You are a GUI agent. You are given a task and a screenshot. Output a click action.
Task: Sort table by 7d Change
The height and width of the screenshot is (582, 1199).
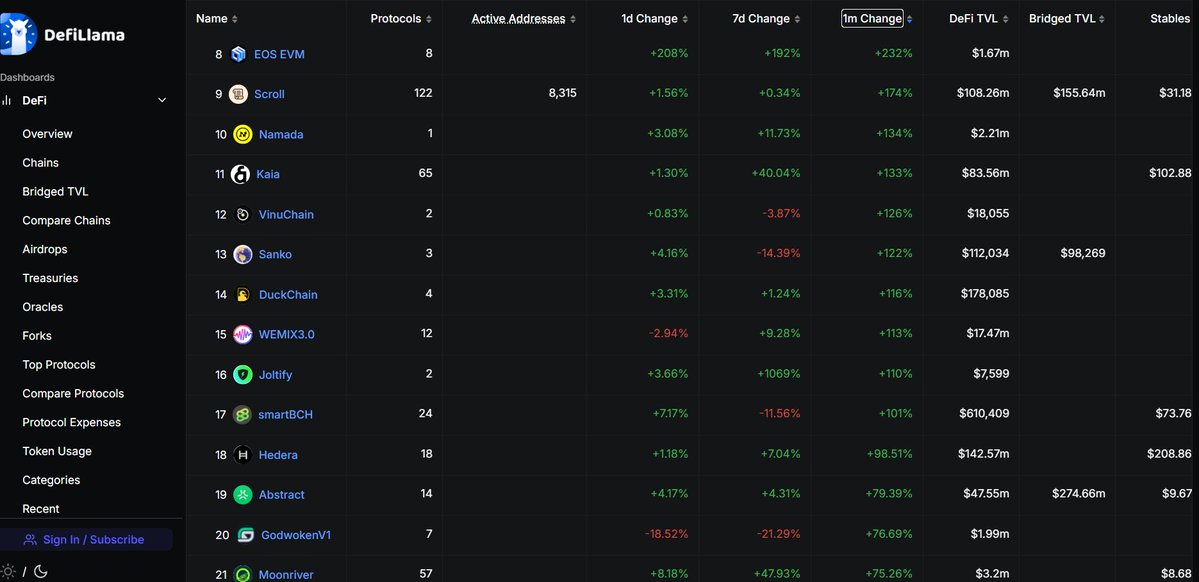point(766,18)
